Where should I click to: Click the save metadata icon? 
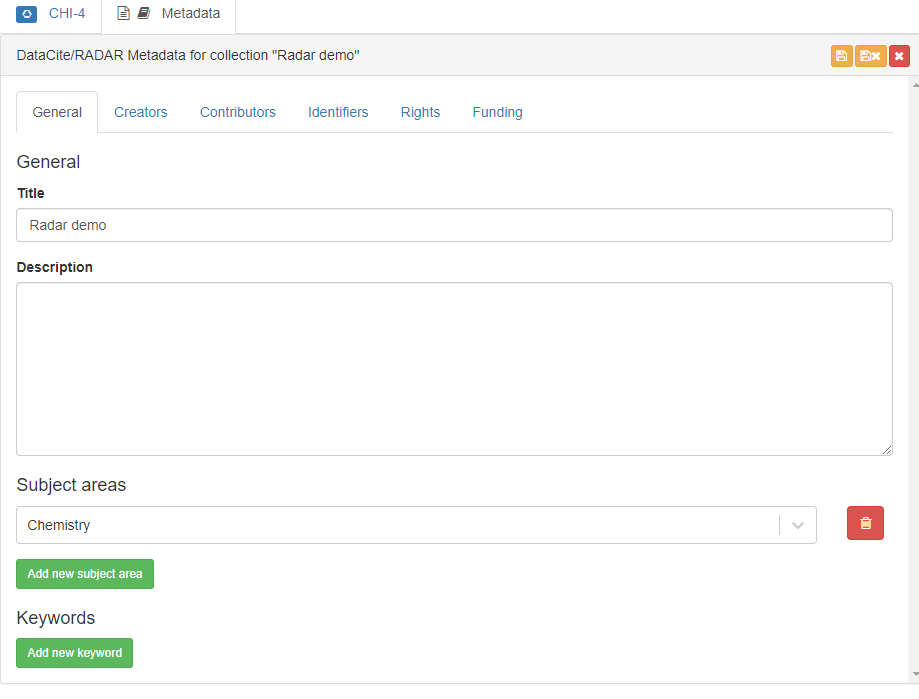[841, 56]
